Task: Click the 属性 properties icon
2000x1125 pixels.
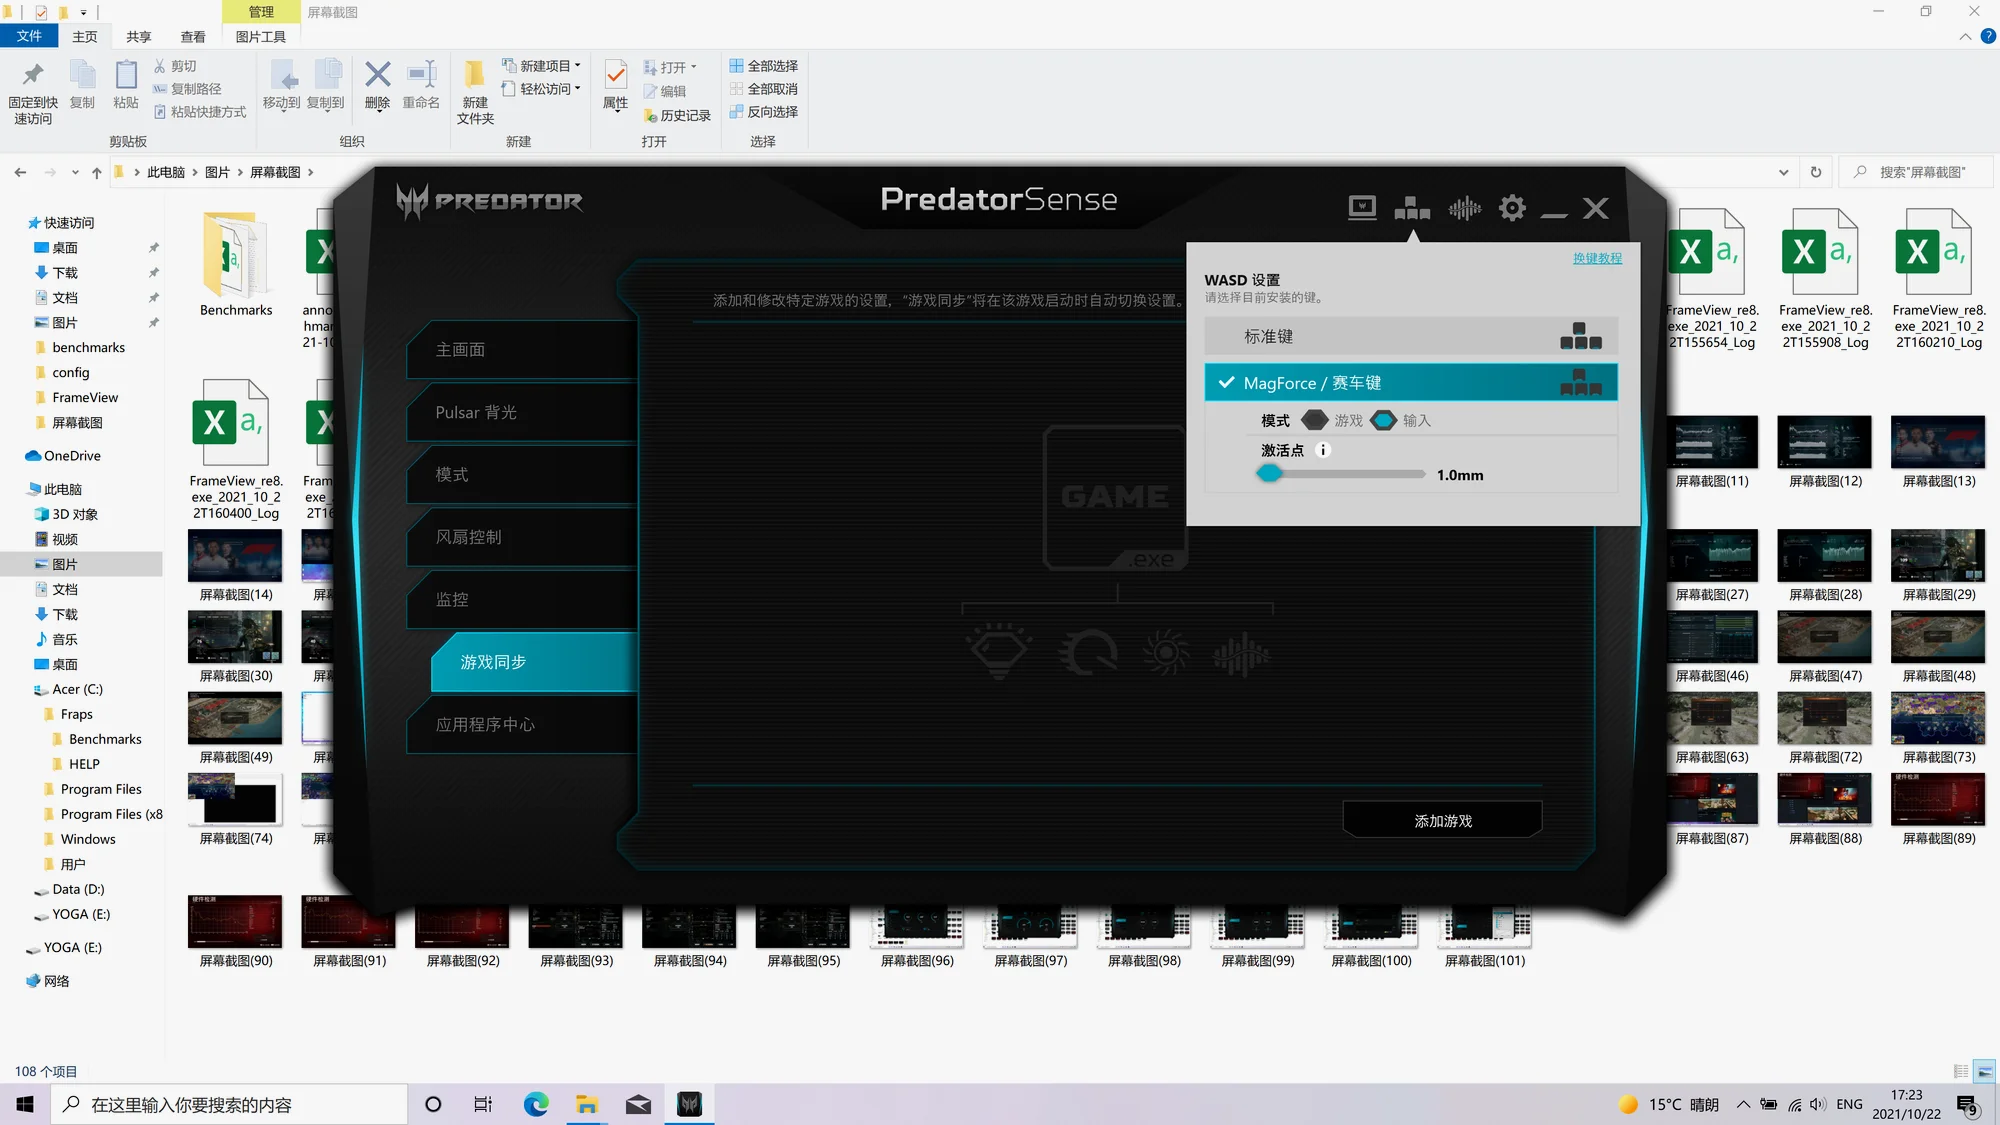Action: pos(616,74)
